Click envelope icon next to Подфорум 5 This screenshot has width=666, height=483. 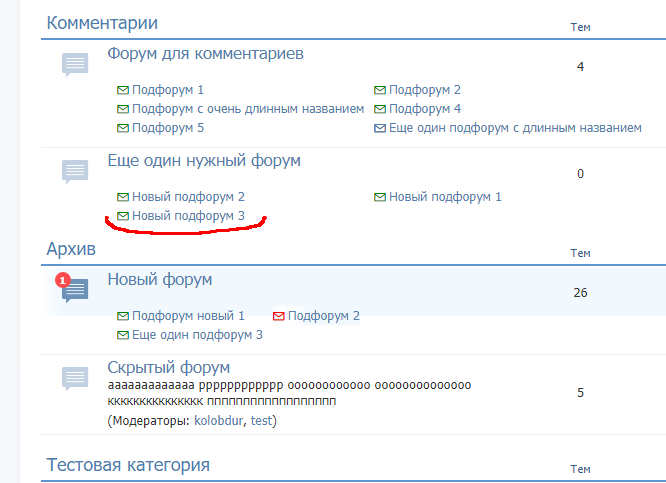click(x=123, y=128)
